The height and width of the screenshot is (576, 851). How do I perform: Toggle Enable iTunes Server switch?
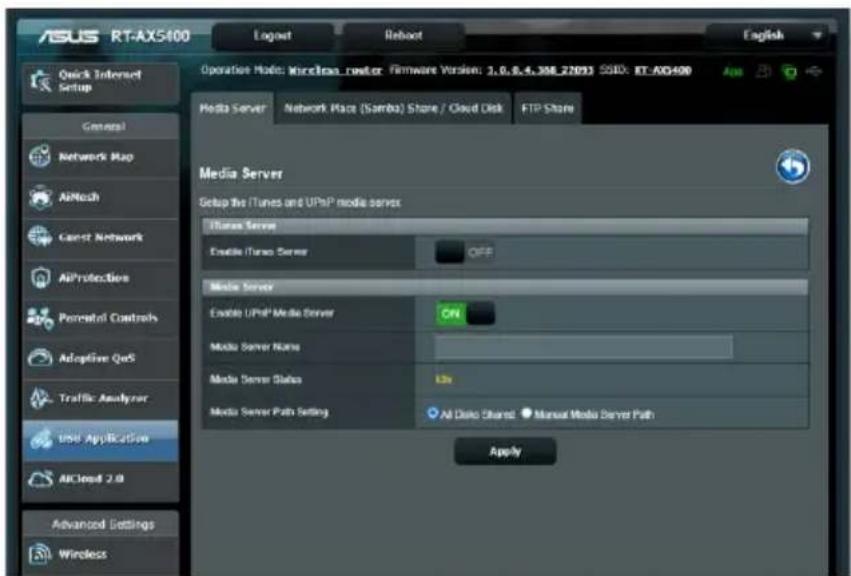464,252
